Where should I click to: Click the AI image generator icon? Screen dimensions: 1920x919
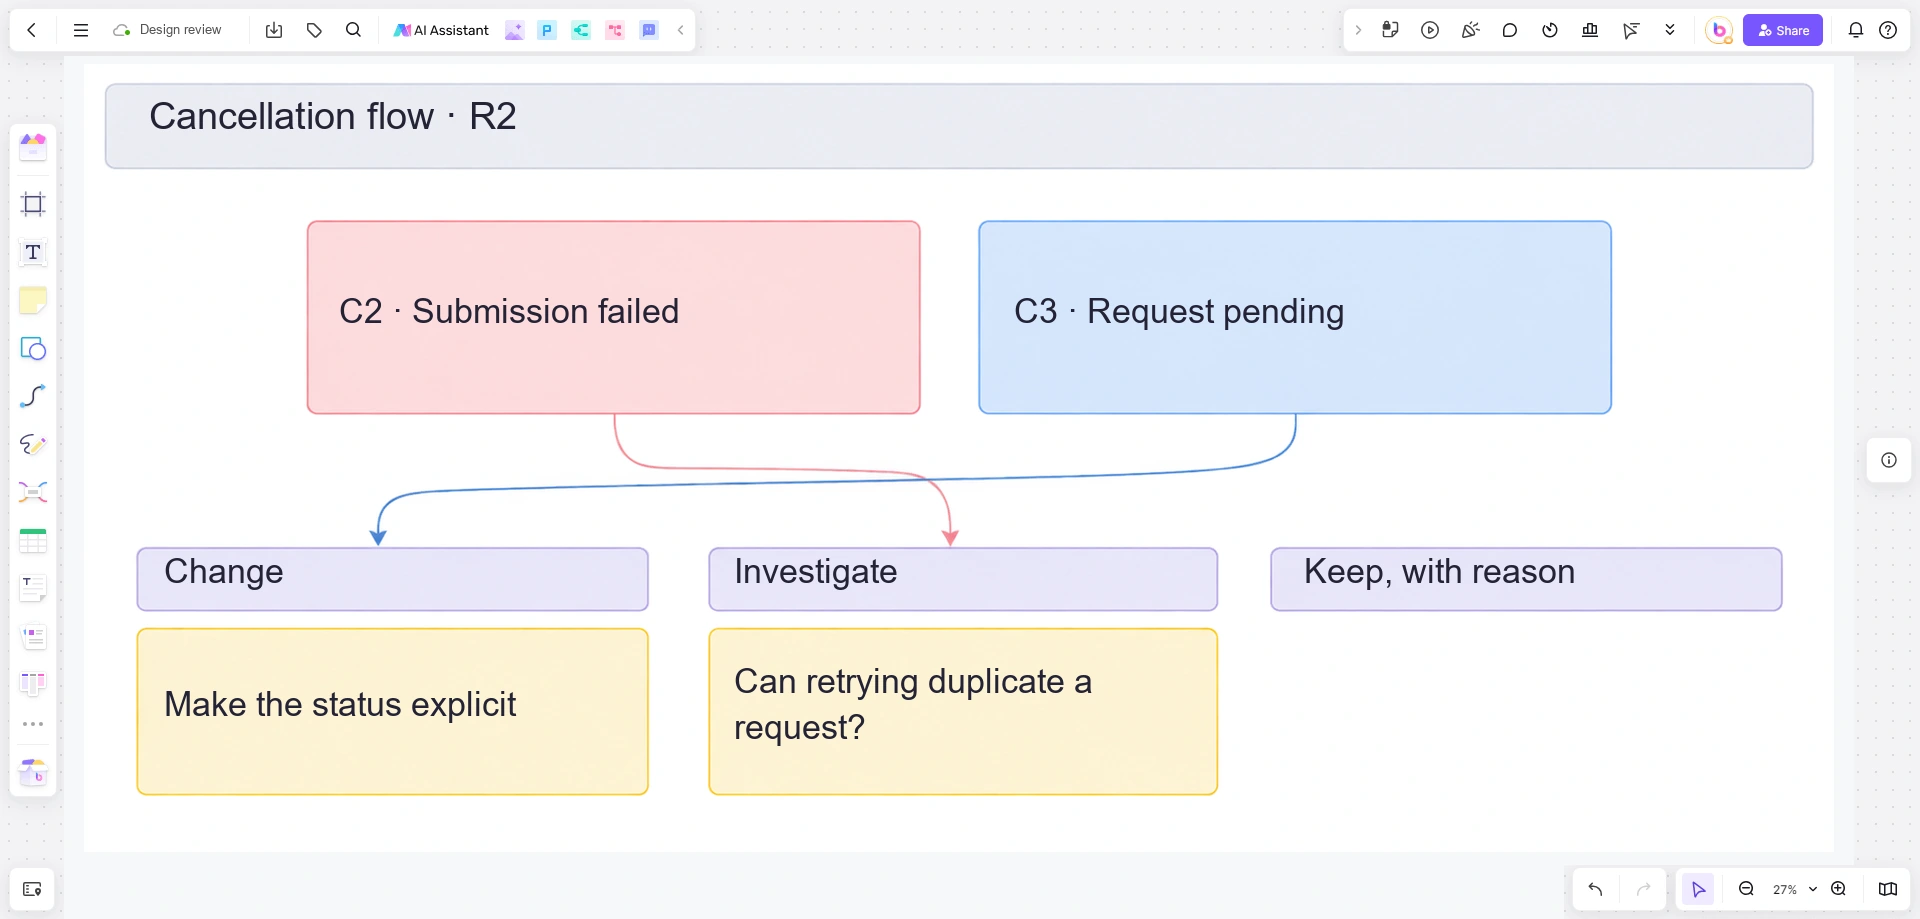point(514,30)
